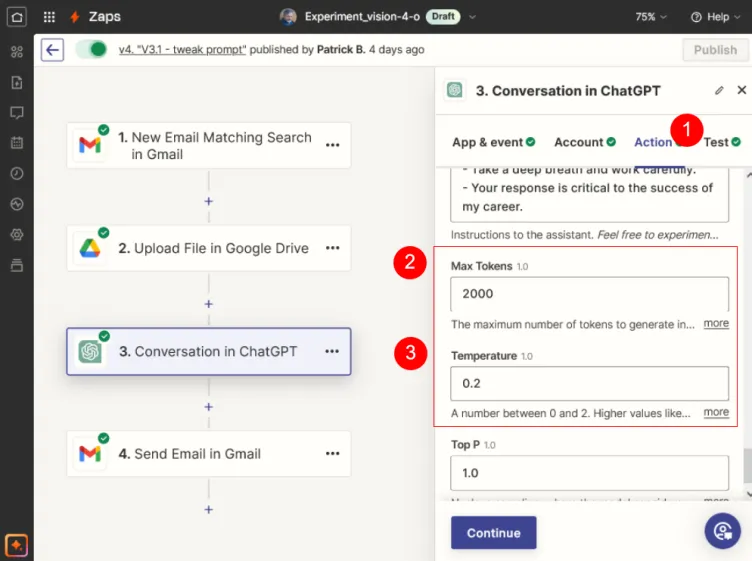This screenshot has height=561, width=752.
Task: Click the Zaps lightning bolt icon
Action: click(74, 17)
